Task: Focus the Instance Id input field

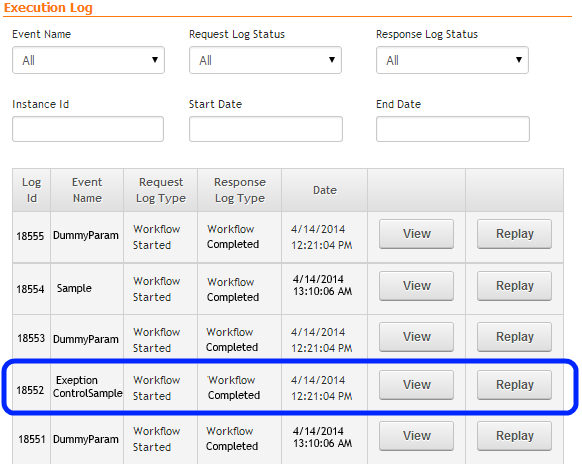Action: 88,129
